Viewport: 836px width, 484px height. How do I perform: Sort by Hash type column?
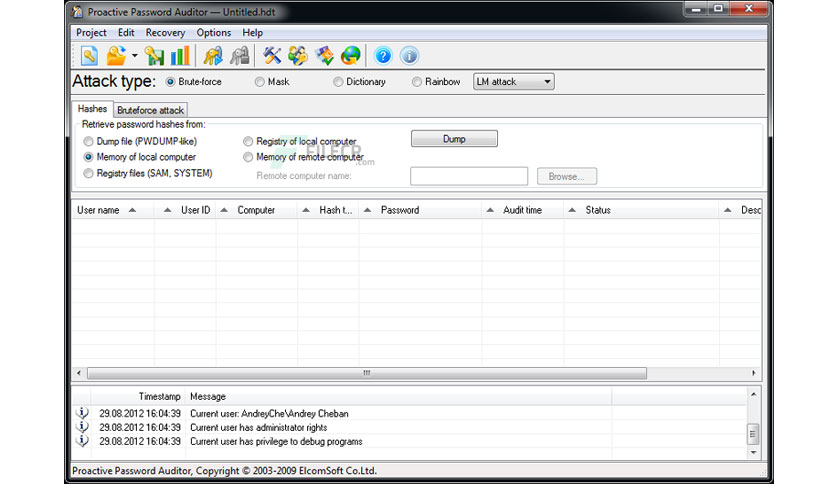pyautogui.click(x=328, y=210)
